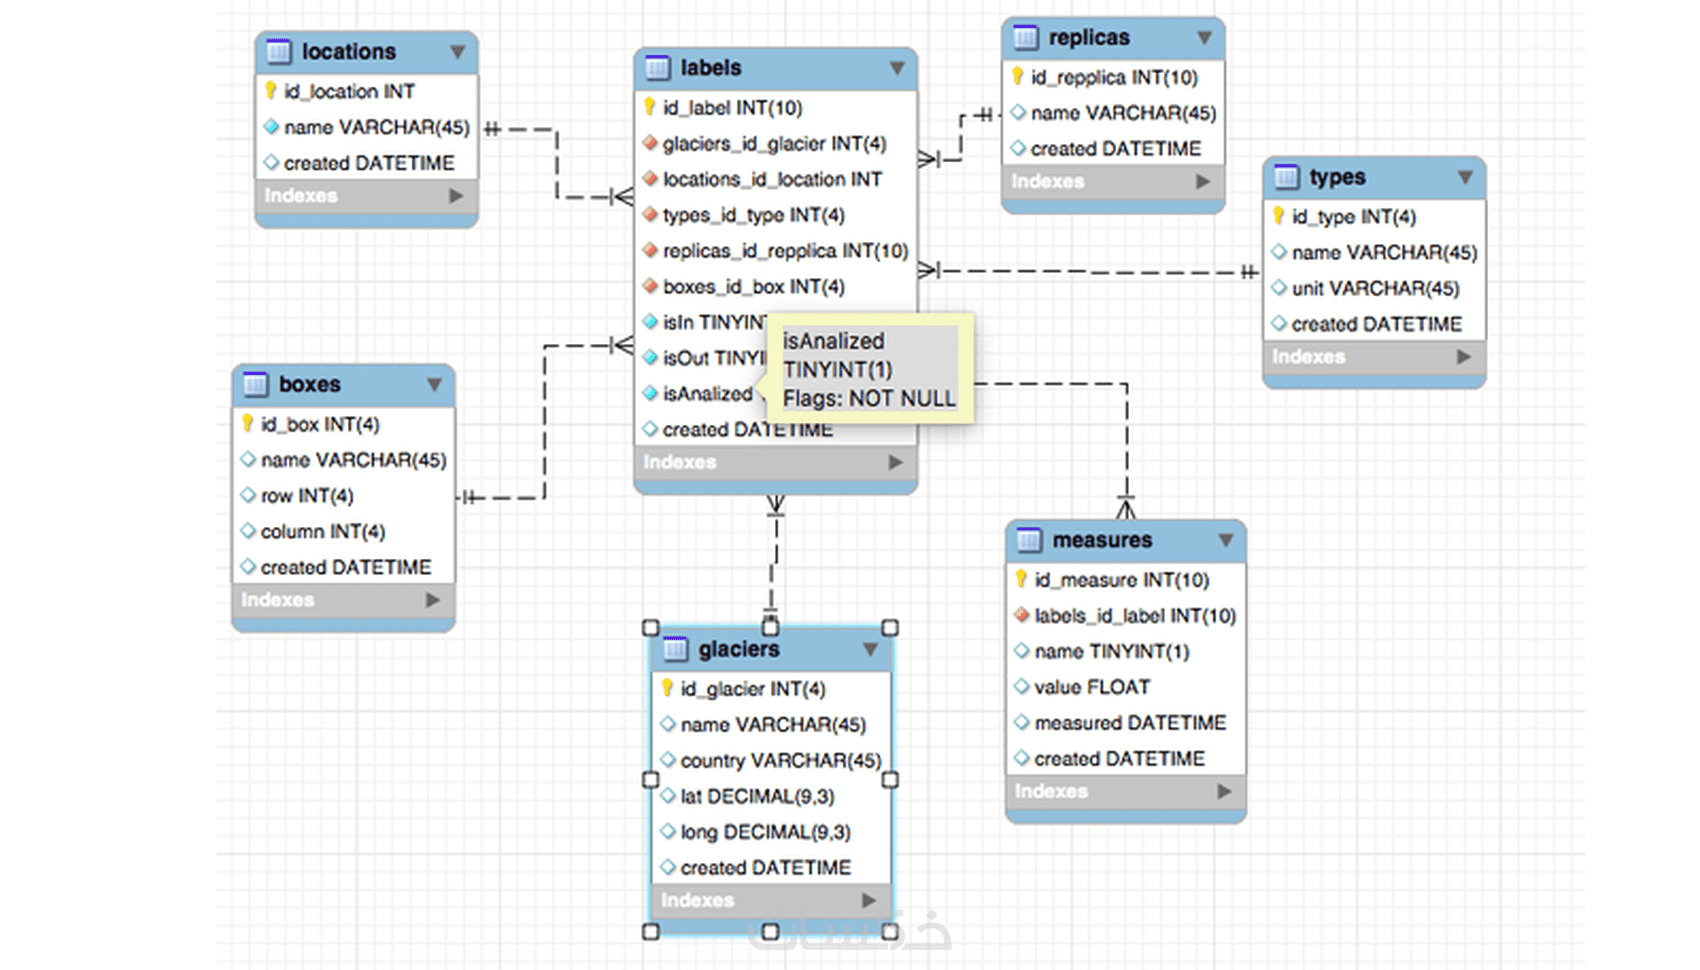1700x970 pixels.
Task: Click the top-left resize handle of glaciers table
Action: [x=651, y=628]
